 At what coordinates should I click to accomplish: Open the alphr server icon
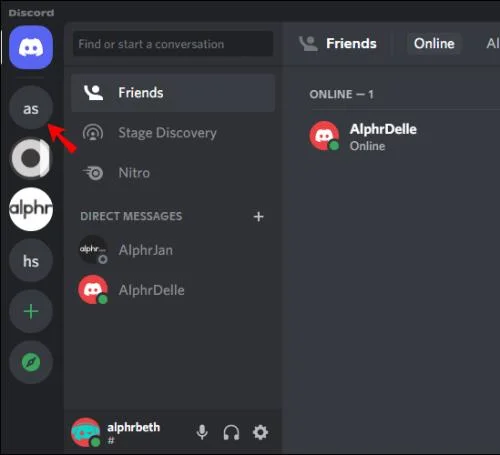pyautogui.click(x=31, y=209)
